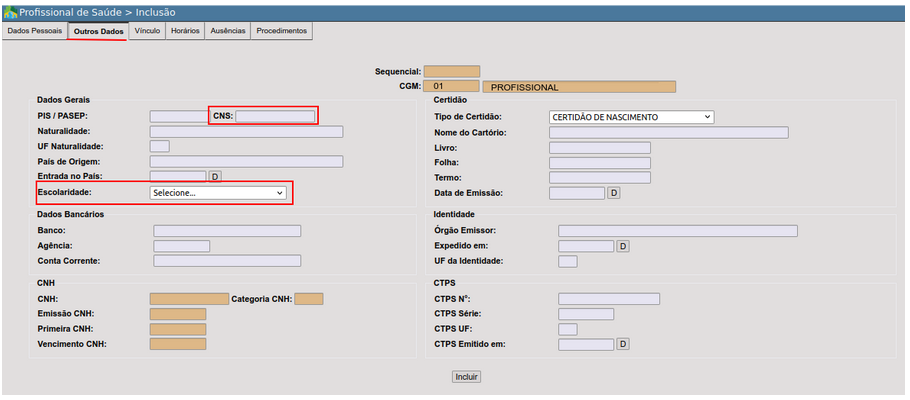Click the Naturalidade text field
The width and height of the screenshot is (910, 400).
(246, 132)
